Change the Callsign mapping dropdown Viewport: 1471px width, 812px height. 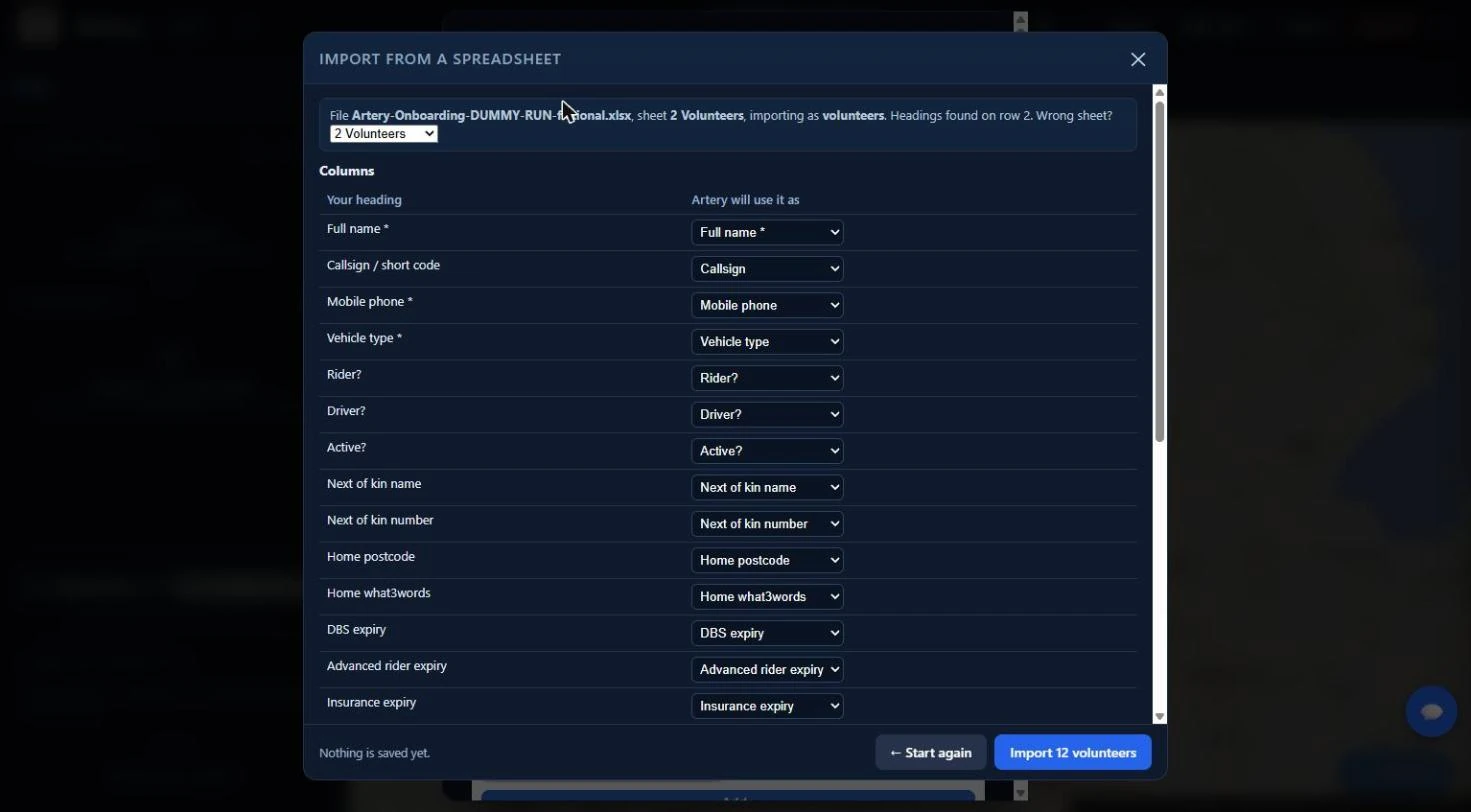pyautogui.click(x=767, y=269)
